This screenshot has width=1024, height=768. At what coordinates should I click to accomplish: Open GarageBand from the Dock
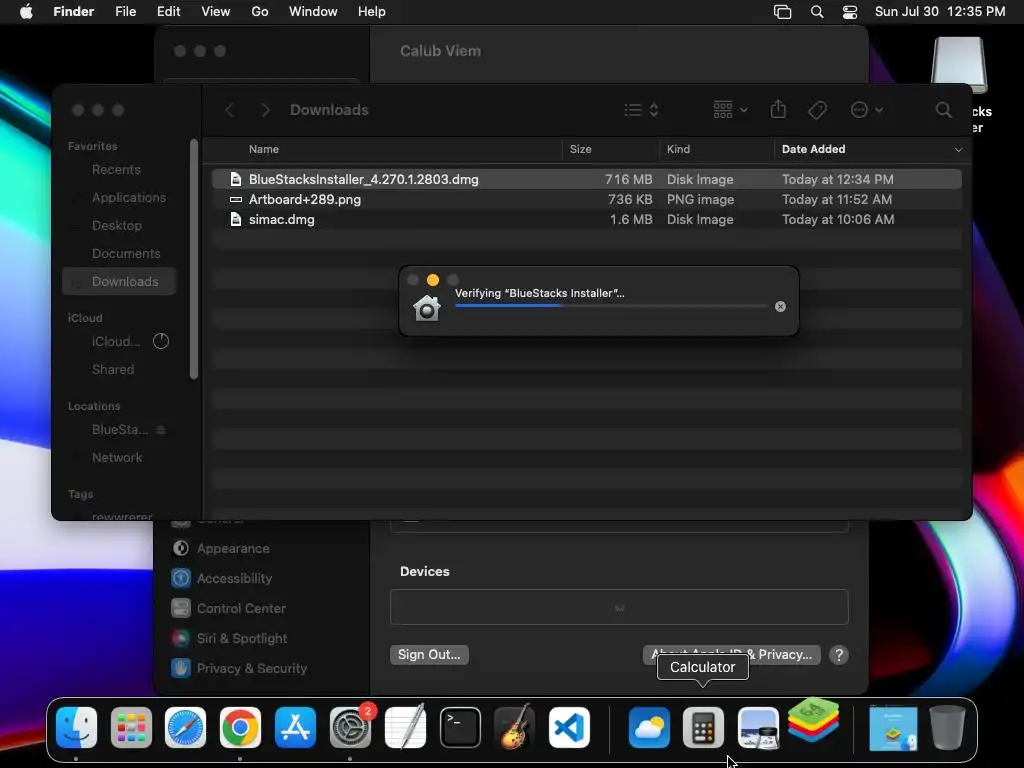coord(515,727)
